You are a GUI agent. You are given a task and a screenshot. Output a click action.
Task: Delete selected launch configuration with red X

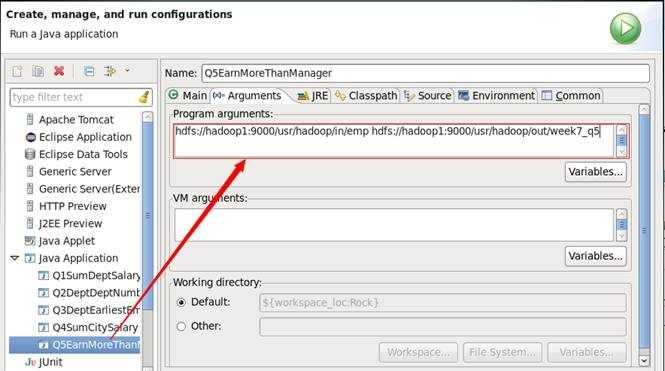(x=59, y=71)
